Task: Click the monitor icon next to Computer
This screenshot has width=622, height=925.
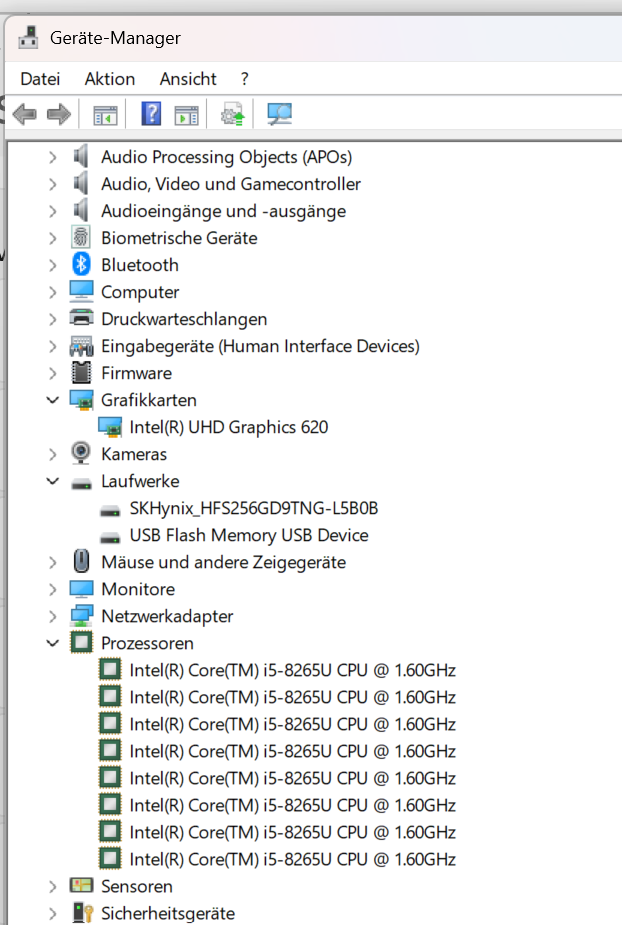Action: pyautogui.click(x=81, y=291)
